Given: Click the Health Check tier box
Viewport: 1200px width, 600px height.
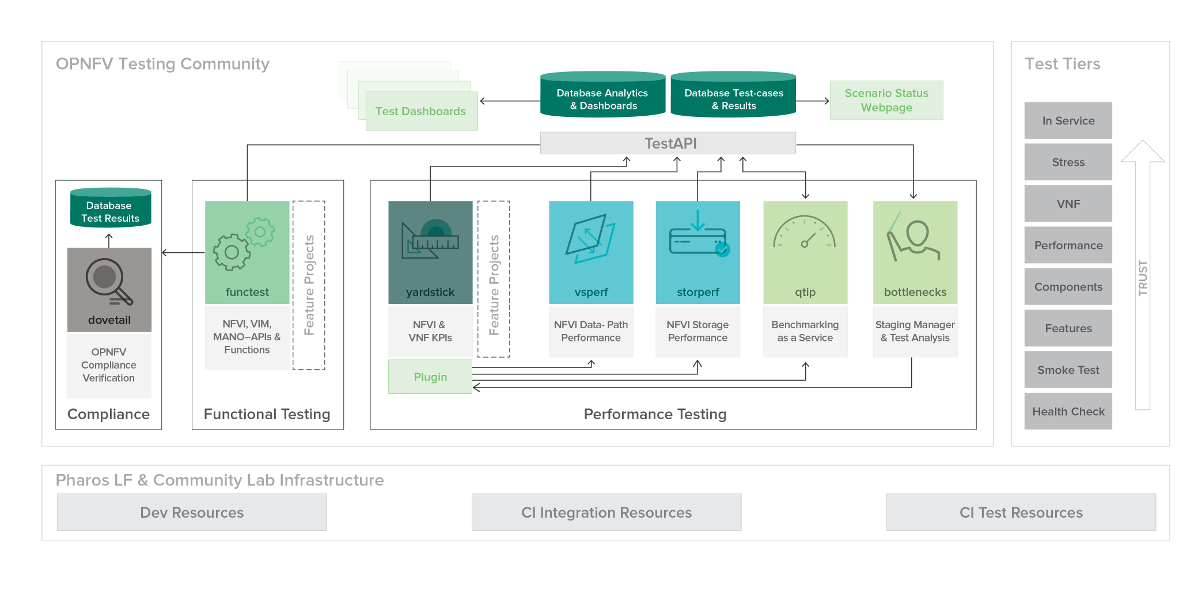Looking at the screenshot, I should pyautogui.click(x=1068, y=411).
